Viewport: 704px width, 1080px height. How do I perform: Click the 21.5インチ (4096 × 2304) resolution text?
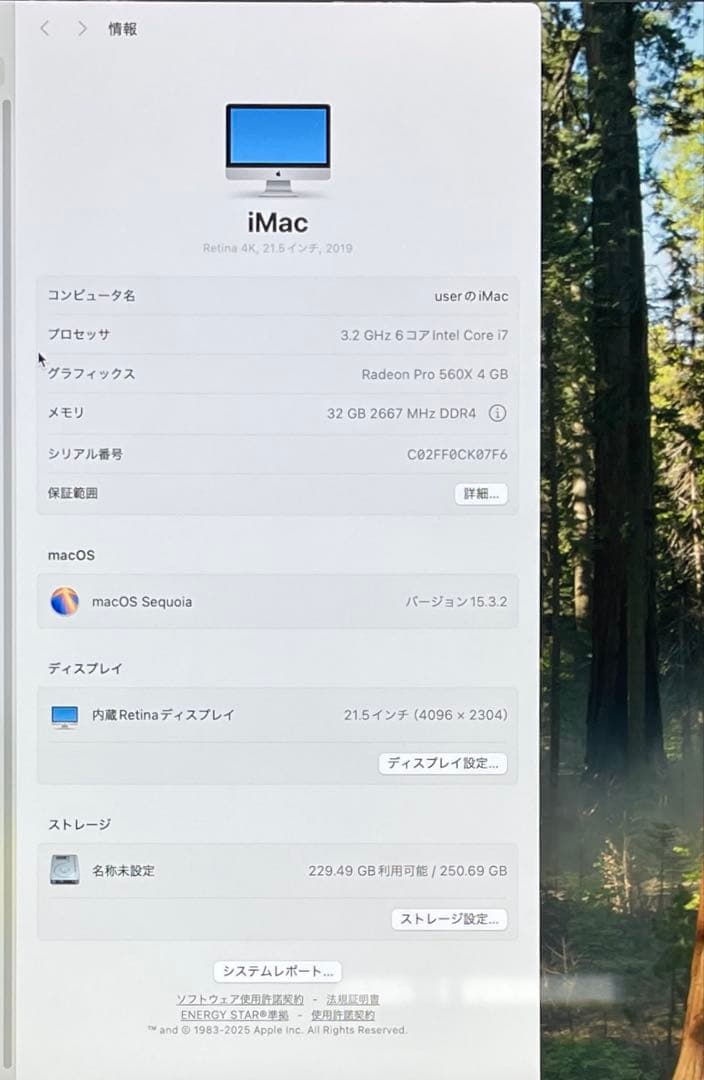coord(426,715)
